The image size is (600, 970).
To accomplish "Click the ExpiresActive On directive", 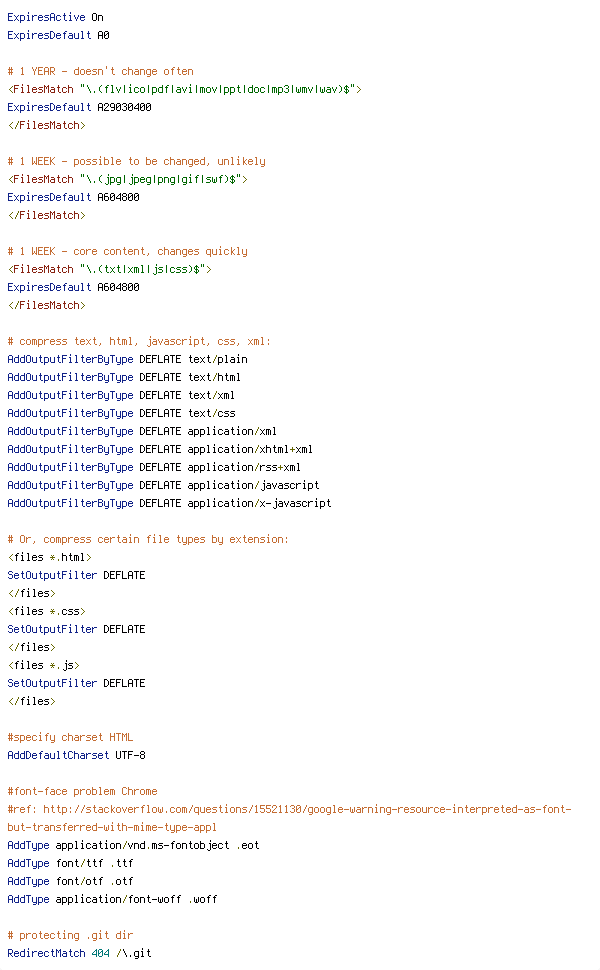I will click(x=56, y=17).
